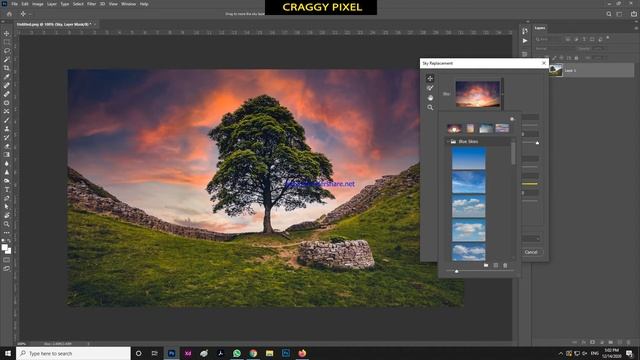
Task: Select the Gradient tool
Action: 7,155
